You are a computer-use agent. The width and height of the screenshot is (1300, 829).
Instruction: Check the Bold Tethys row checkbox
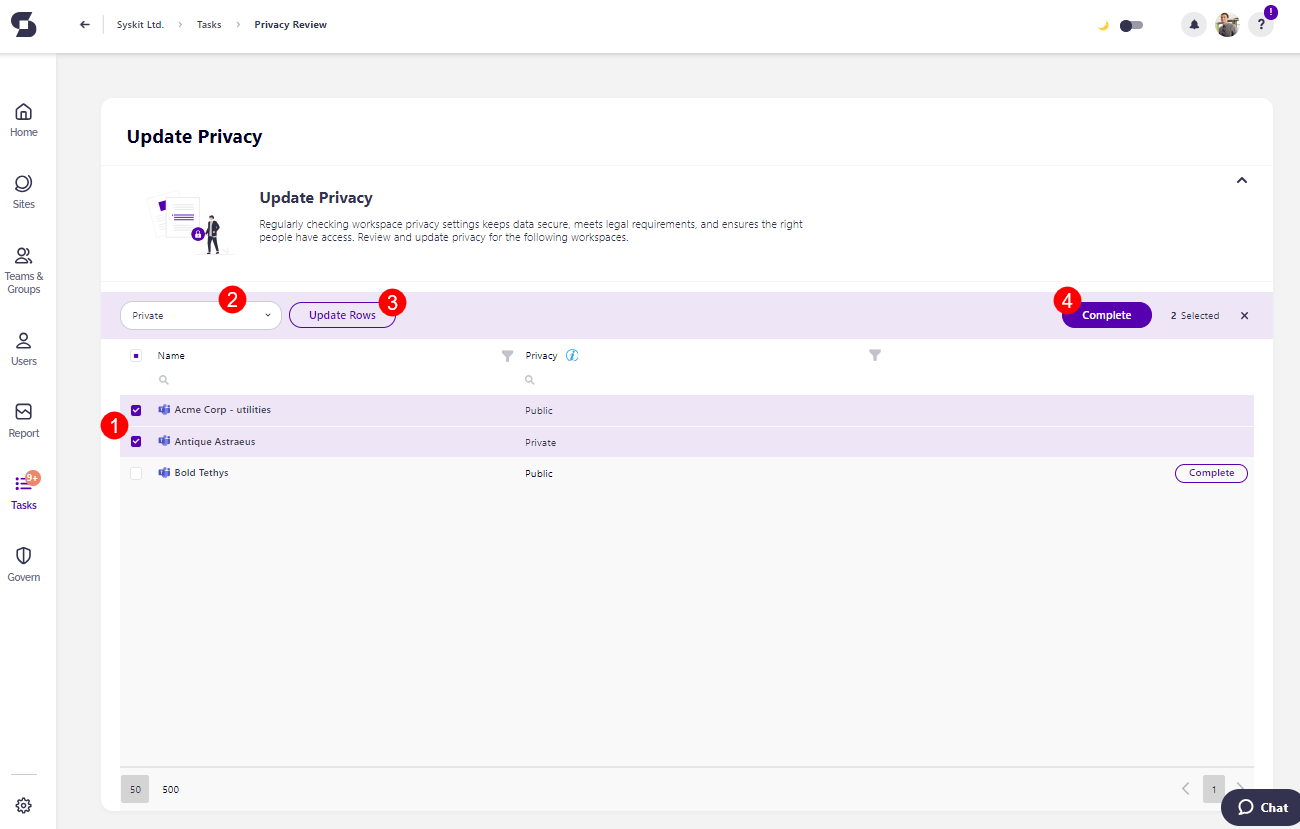click(136, 472)
